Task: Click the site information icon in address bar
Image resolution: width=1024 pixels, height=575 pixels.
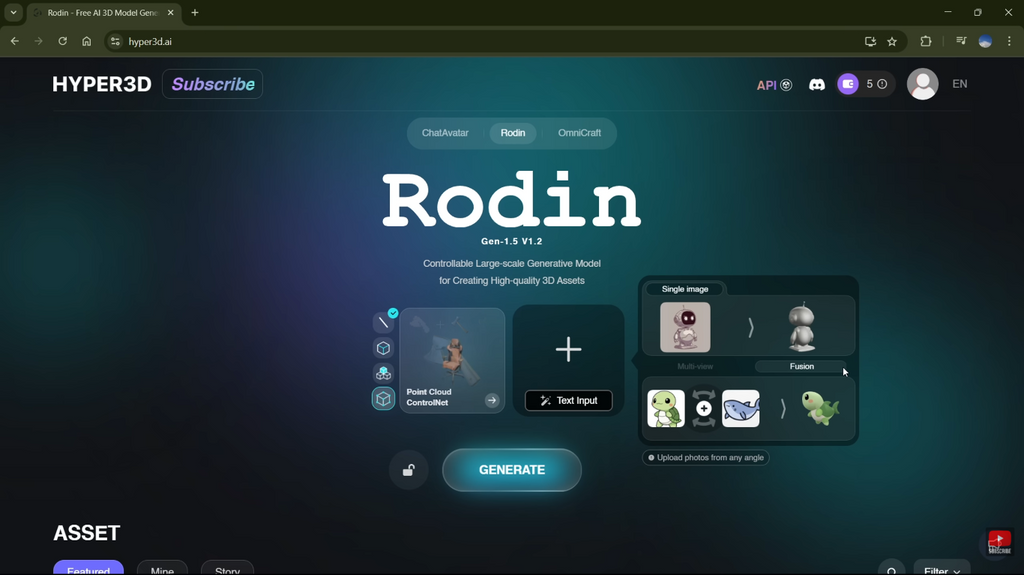Action: 115,41
